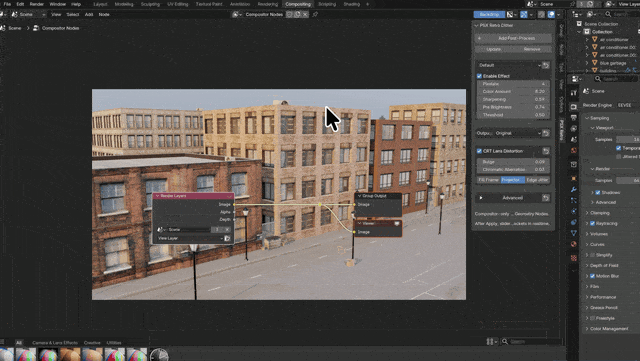
Task: Open the Add menu in editor header
Action: tap(89, 14)
